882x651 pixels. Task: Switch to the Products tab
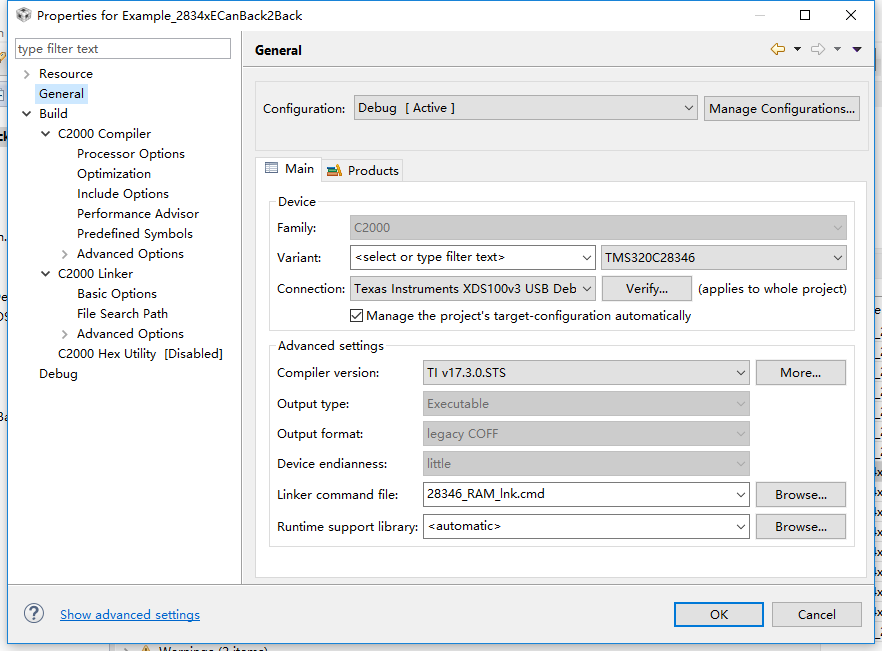[x=362, y=170]
